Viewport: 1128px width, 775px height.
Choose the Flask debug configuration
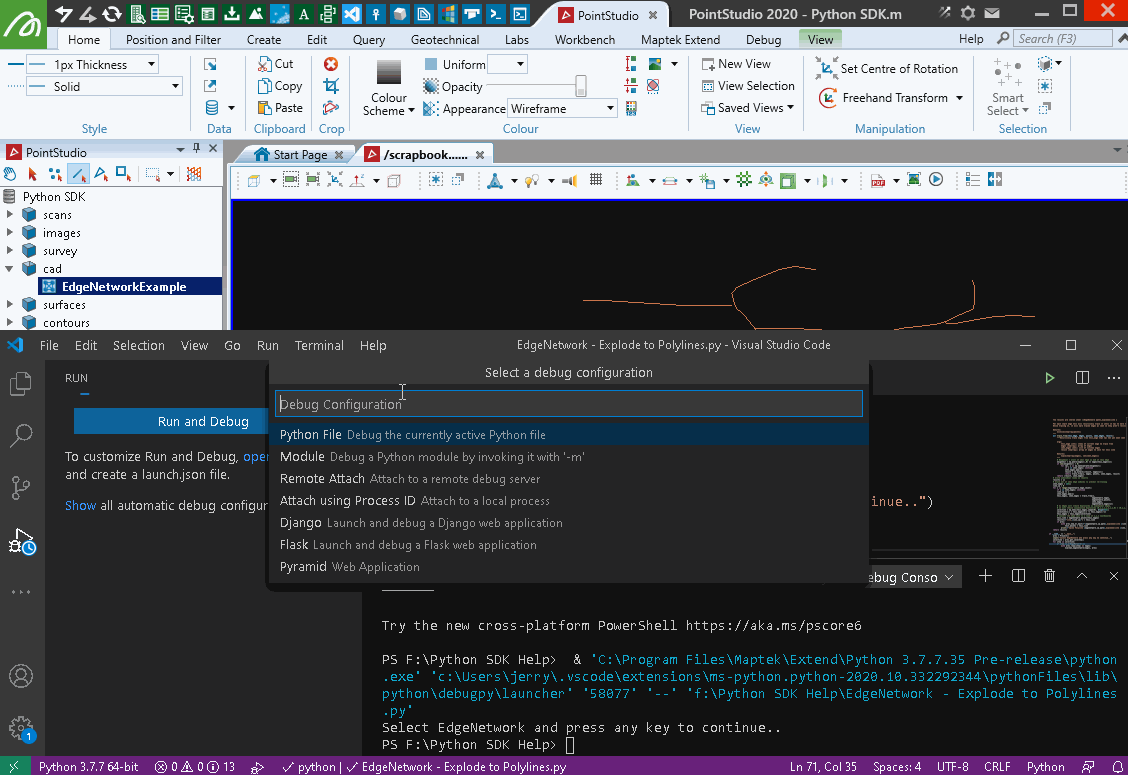tap(568, 545)
